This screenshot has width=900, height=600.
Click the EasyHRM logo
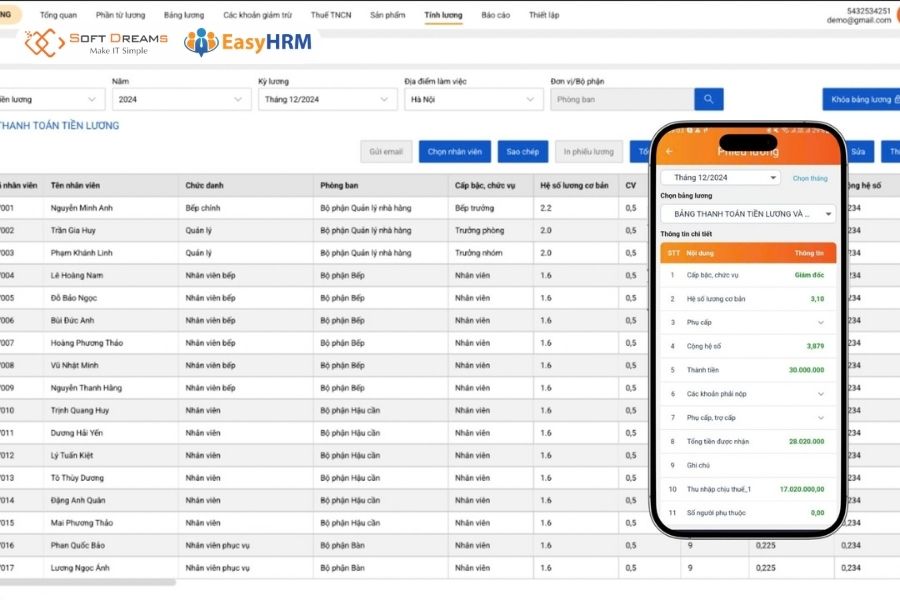coord(247,42)
